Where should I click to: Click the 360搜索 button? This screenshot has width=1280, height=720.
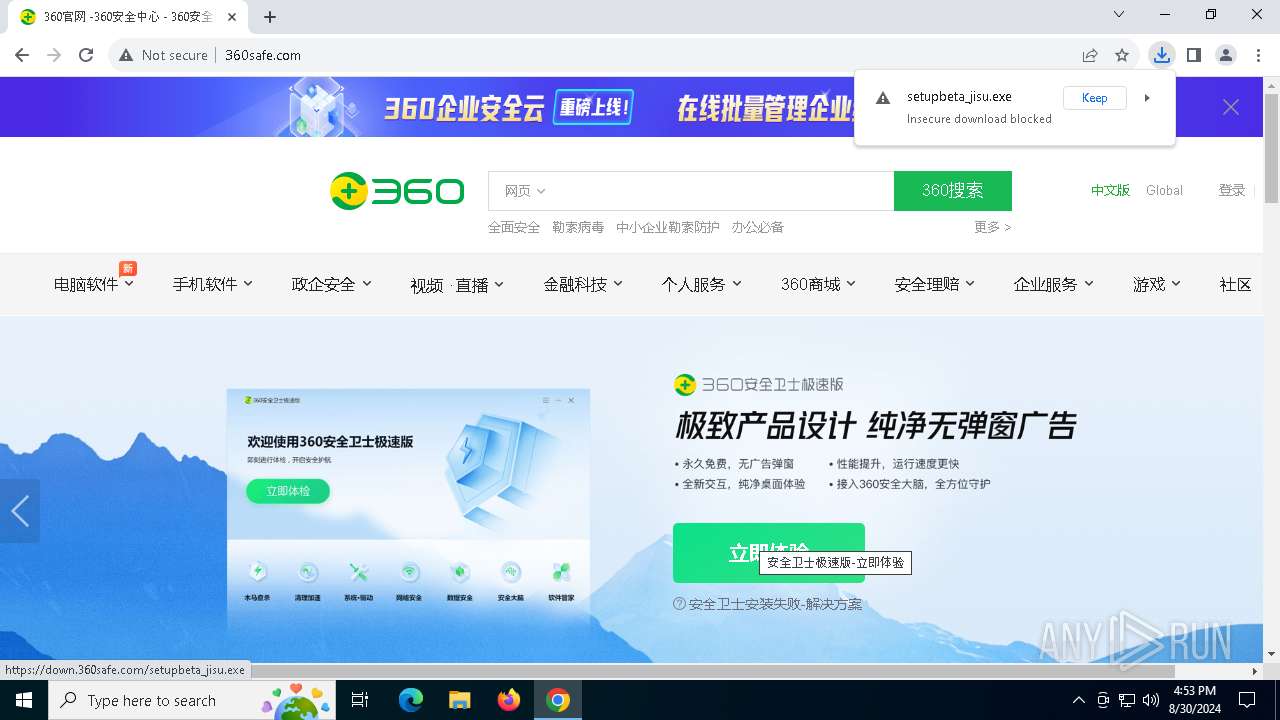[x=953, y=191]
